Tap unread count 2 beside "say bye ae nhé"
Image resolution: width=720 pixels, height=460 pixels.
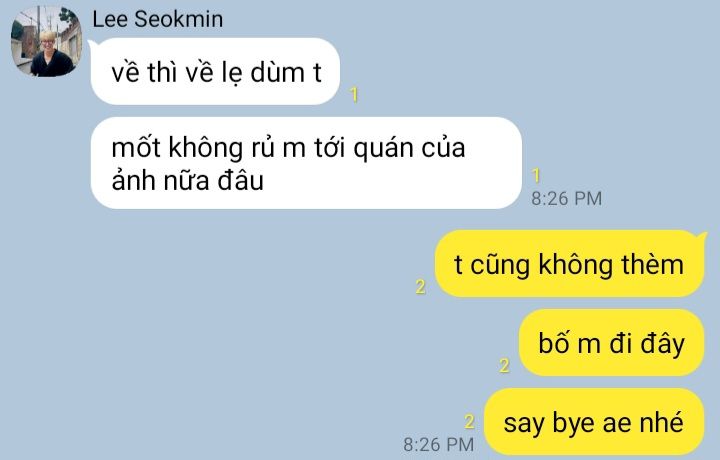469,421
